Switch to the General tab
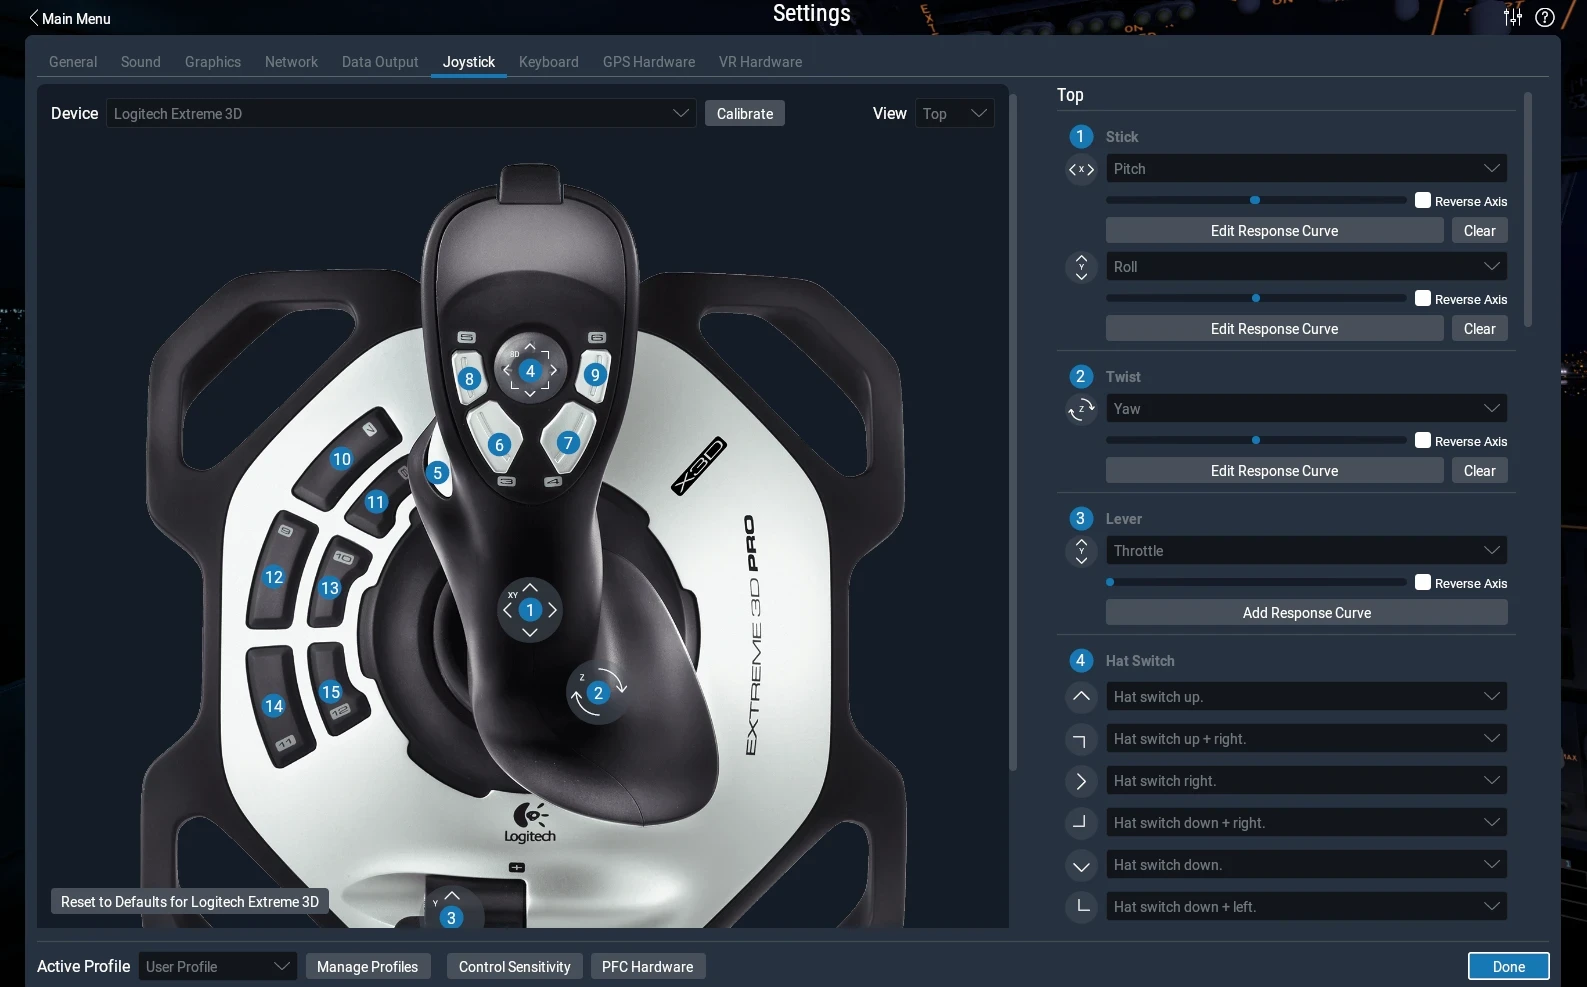The height and width of the screenshot is (987, 1587). pos(73,62)
